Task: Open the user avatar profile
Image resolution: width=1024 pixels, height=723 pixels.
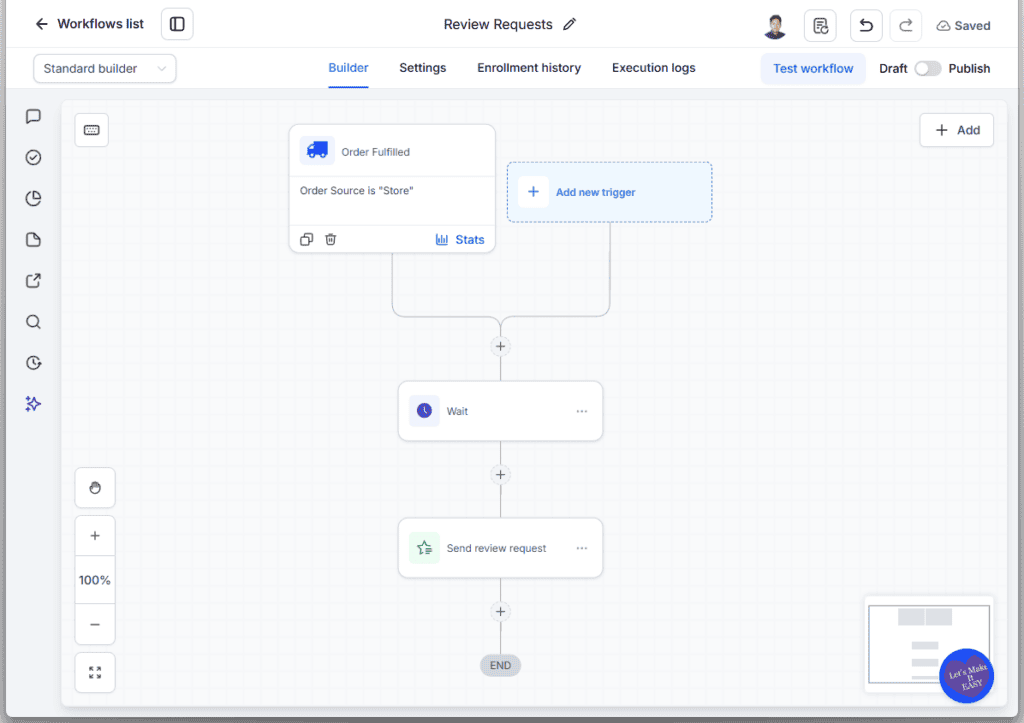Action: pyautogui.click(x=775, y=25)
